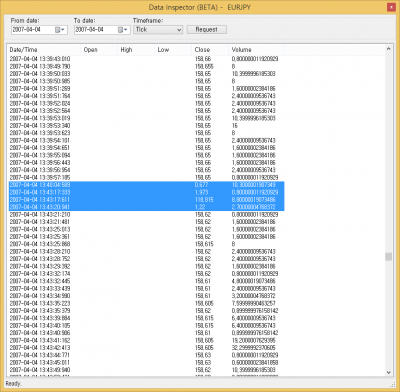400x392 pixels.
Task: Sort by the Date/Time column header
Action: tap(44, 50)
